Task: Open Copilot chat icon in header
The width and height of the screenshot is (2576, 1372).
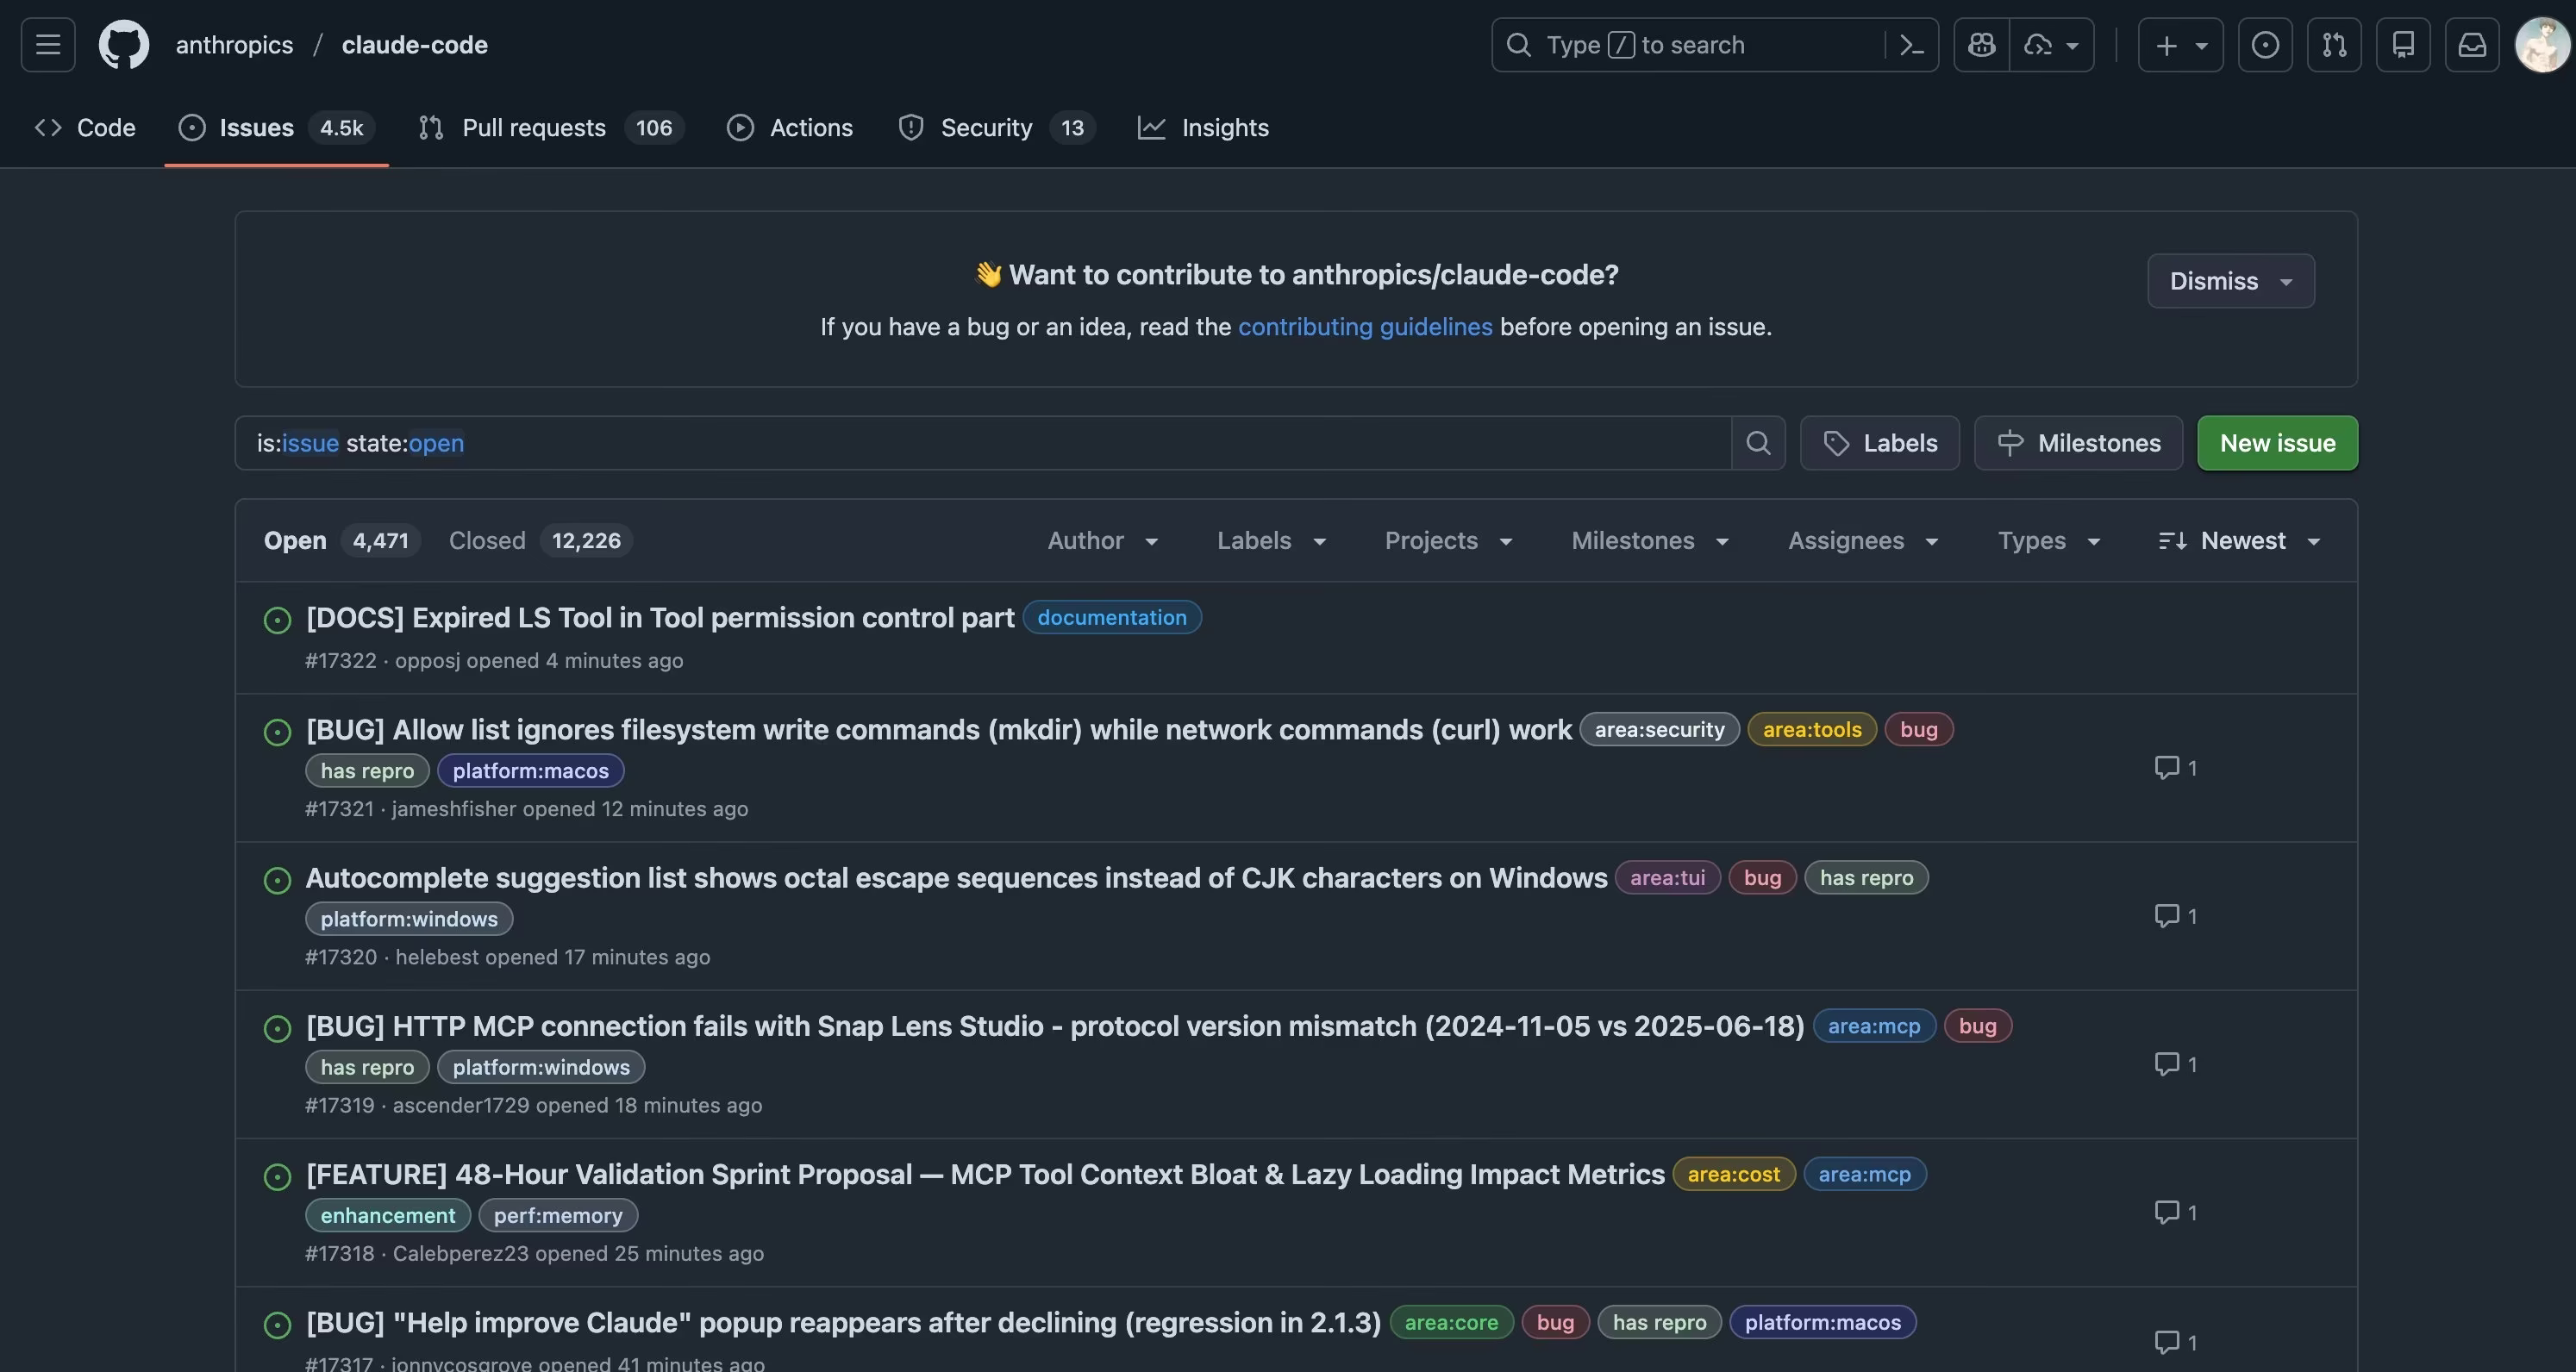Action: tap(1981, 45)
